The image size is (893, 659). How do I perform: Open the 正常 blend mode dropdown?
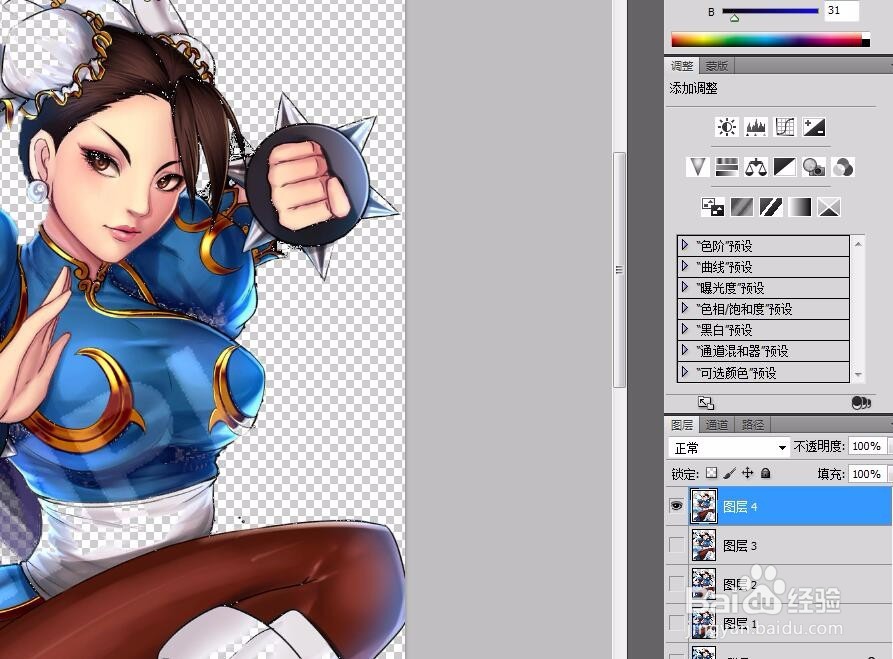click(729, 448)
